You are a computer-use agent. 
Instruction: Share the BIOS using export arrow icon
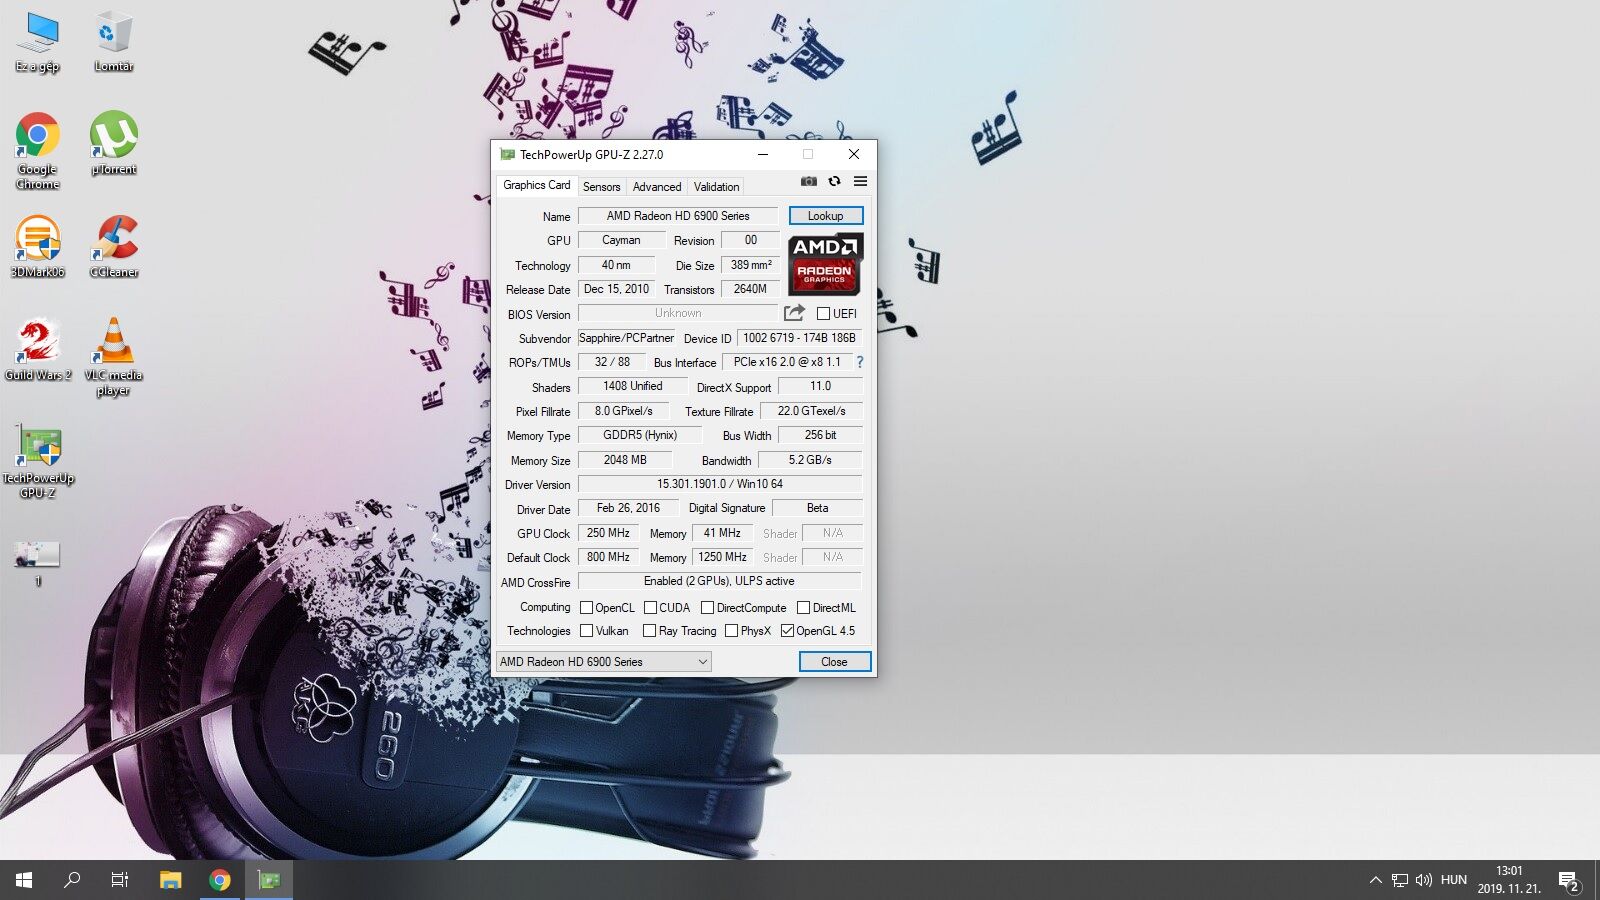click(x=794, y=313)
